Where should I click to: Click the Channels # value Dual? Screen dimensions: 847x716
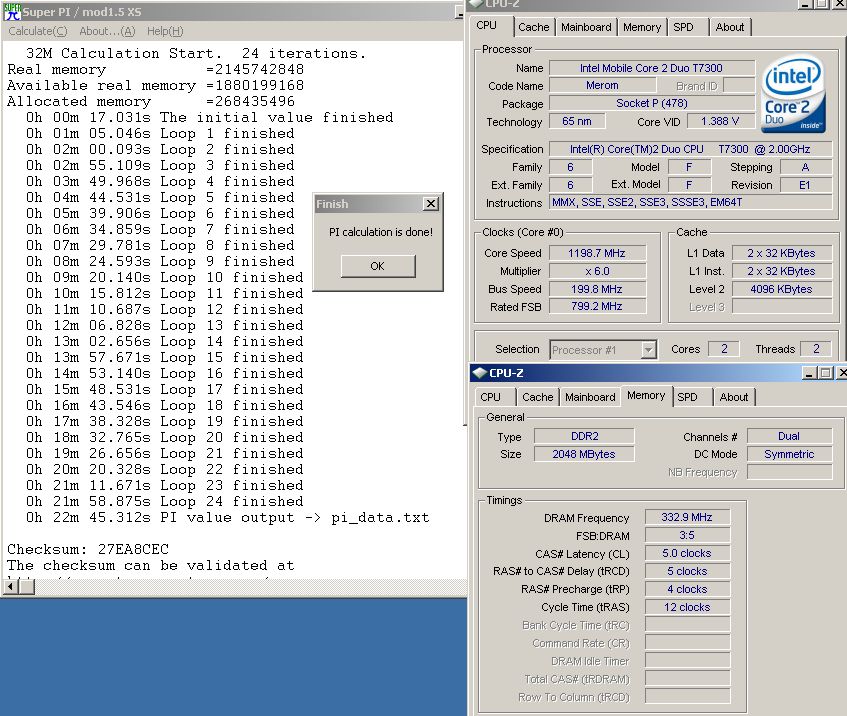point(789,436)
